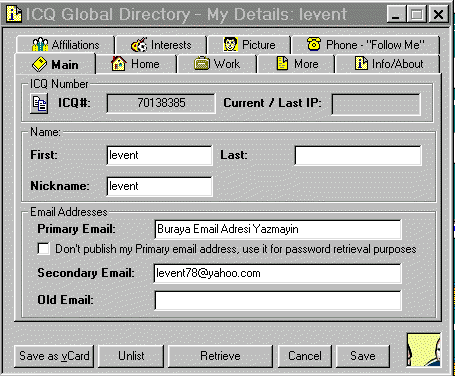455x376 pixels.
Task: Click the Current / Last IP field
Action: coord(376,104)
